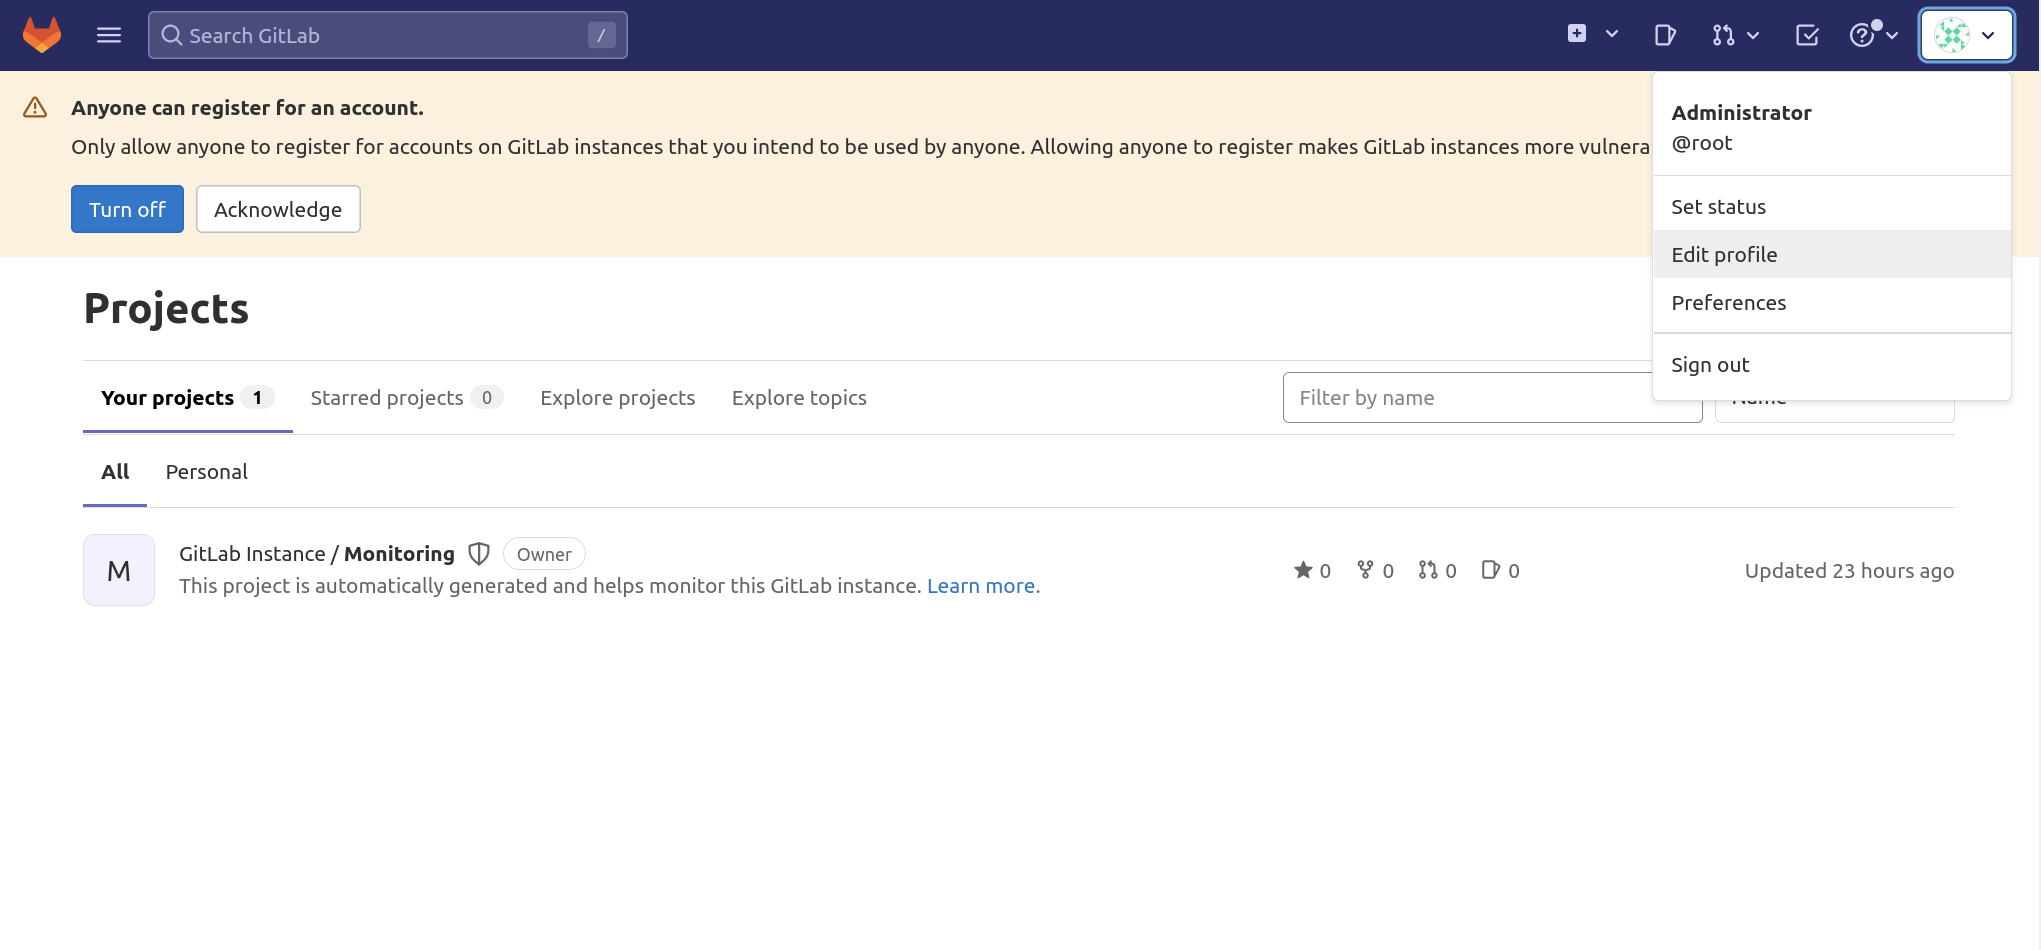
Task: Open the Help dropdown menu
Action: pyautogui.click(x=1873, y=35)
